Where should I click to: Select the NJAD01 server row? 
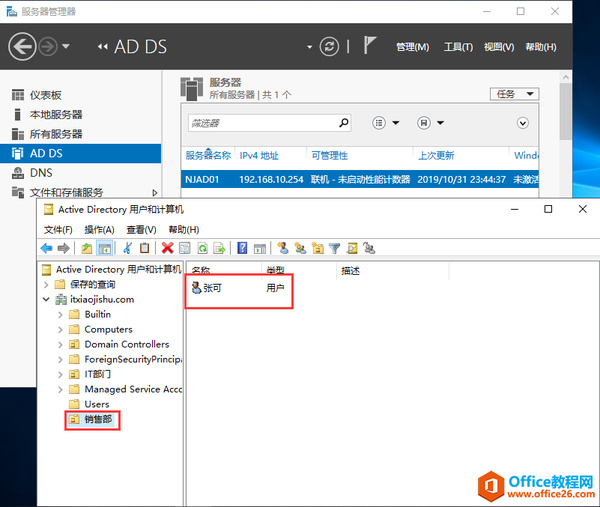point(360,179)
